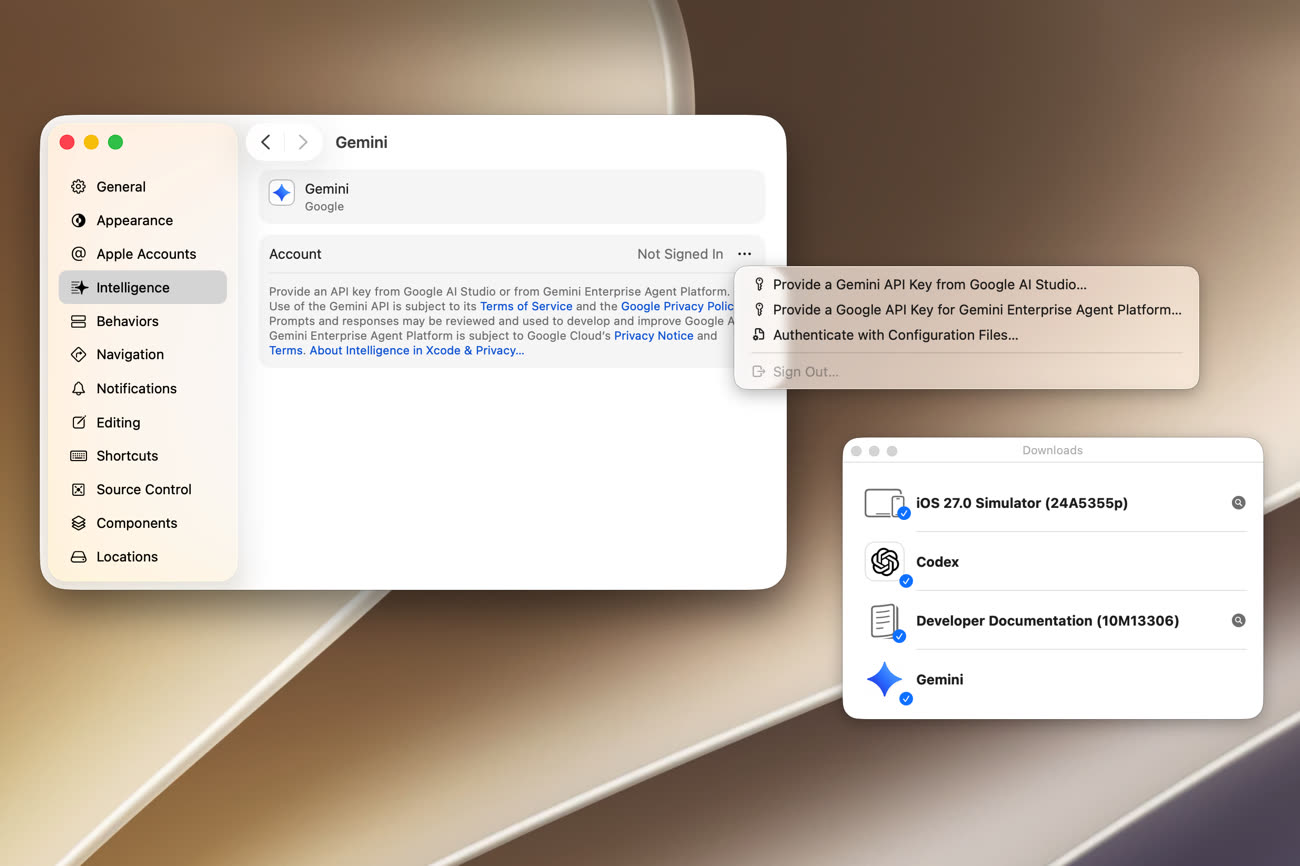Open the Google Privacy Policy link
Viewport: 1300px width, 866px height.
pos(677,306)
